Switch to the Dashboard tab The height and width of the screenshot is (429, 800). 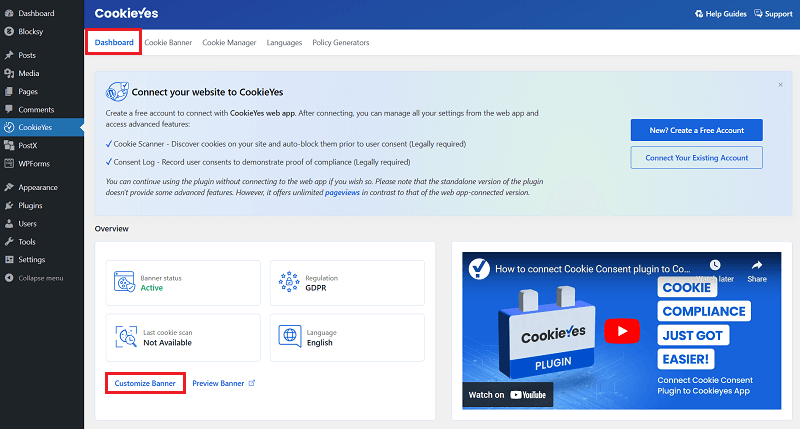[114, 42]
